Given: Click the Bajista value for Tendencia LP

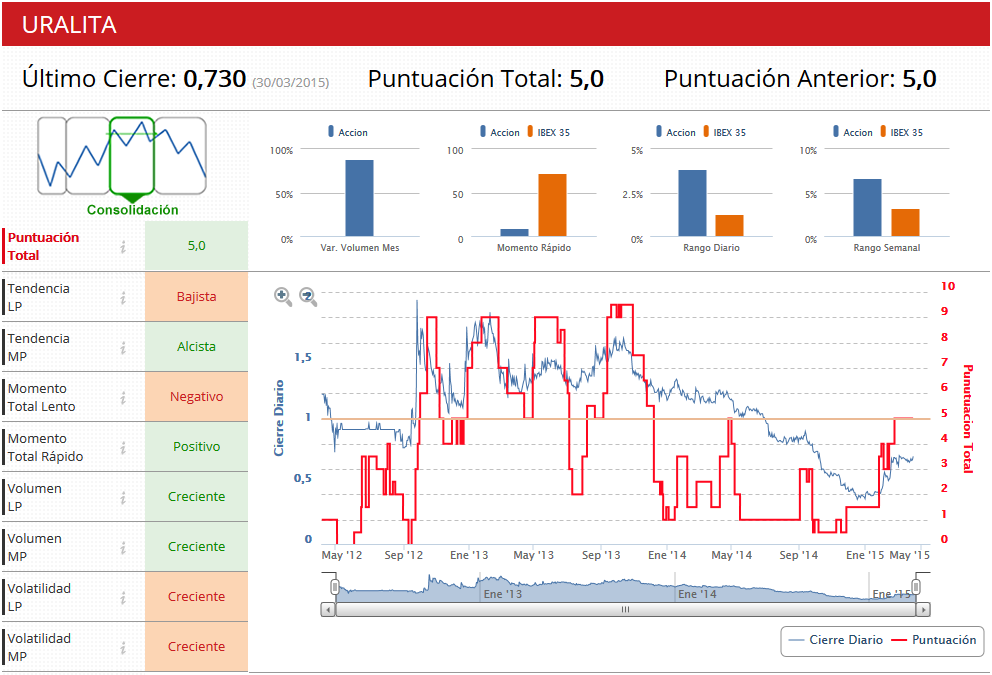Looking at the screenshot, I should (196, 297).
